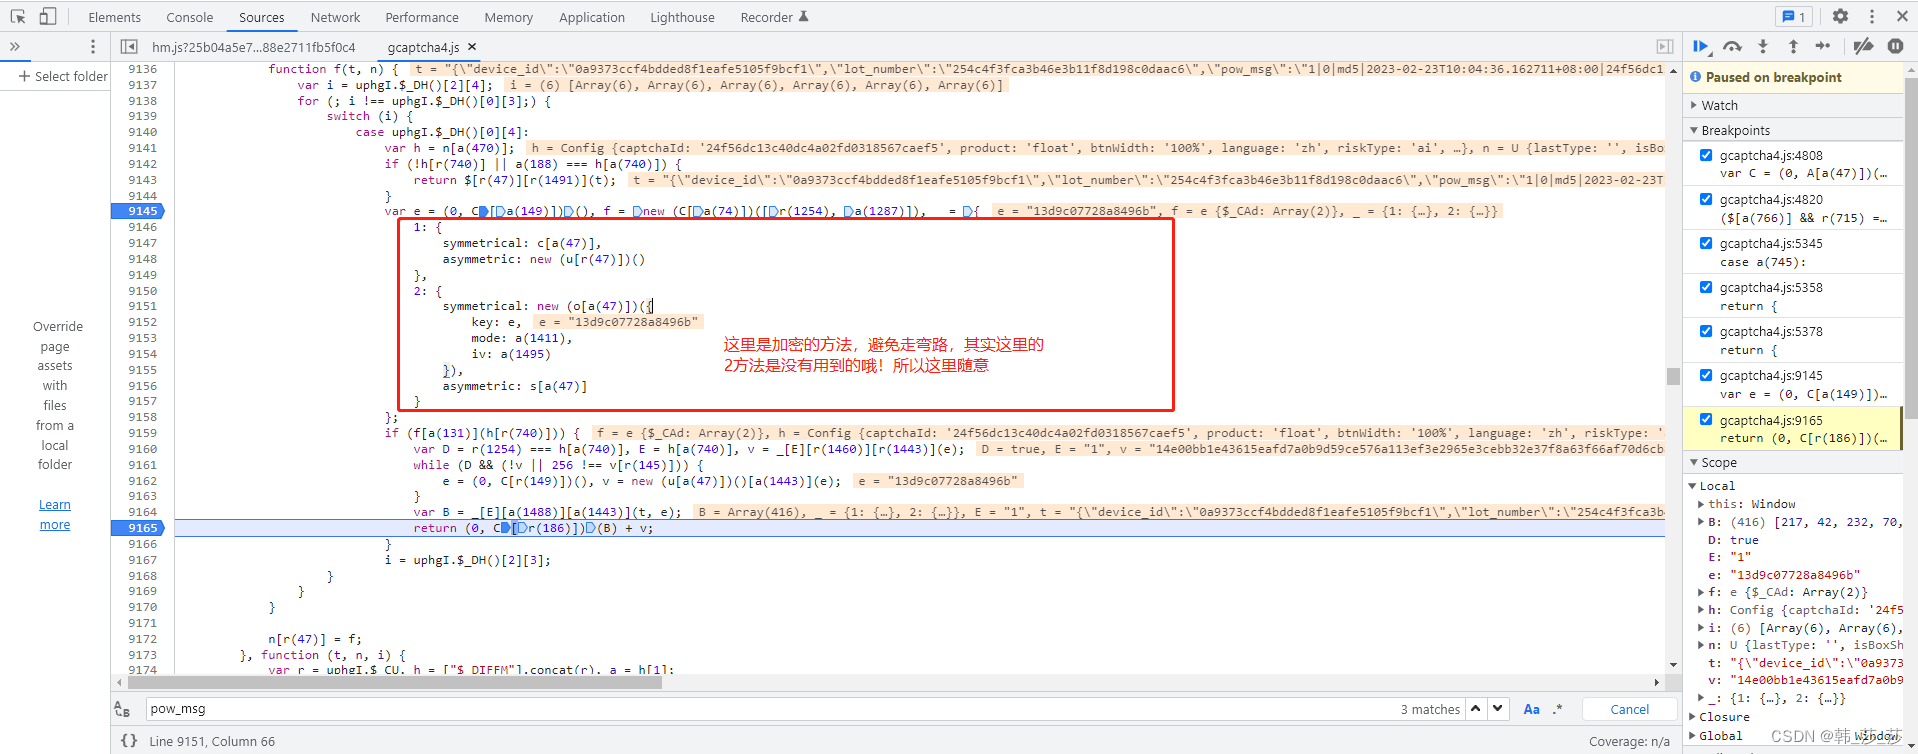Close the gcaptcha4.js file tab

472,47
